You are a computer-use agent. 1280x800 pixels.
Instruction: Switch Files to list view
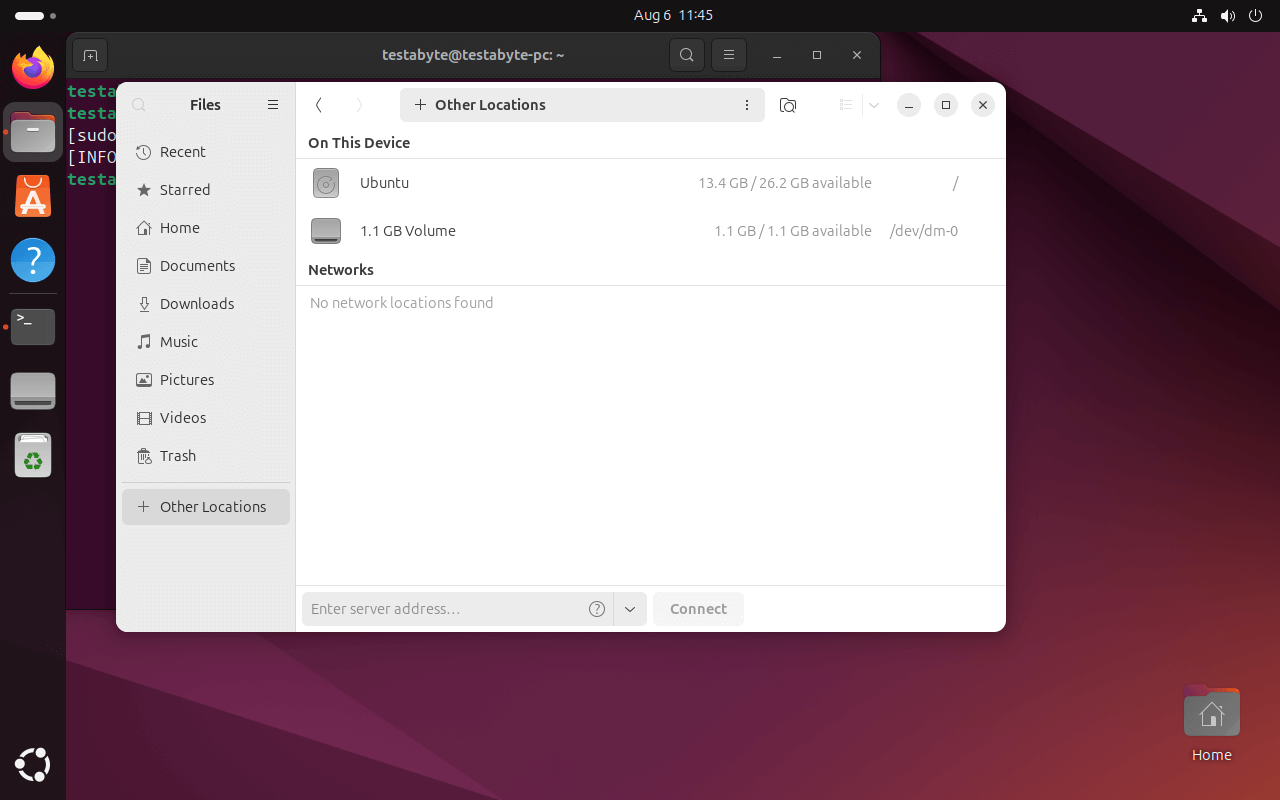pos(846,104)
